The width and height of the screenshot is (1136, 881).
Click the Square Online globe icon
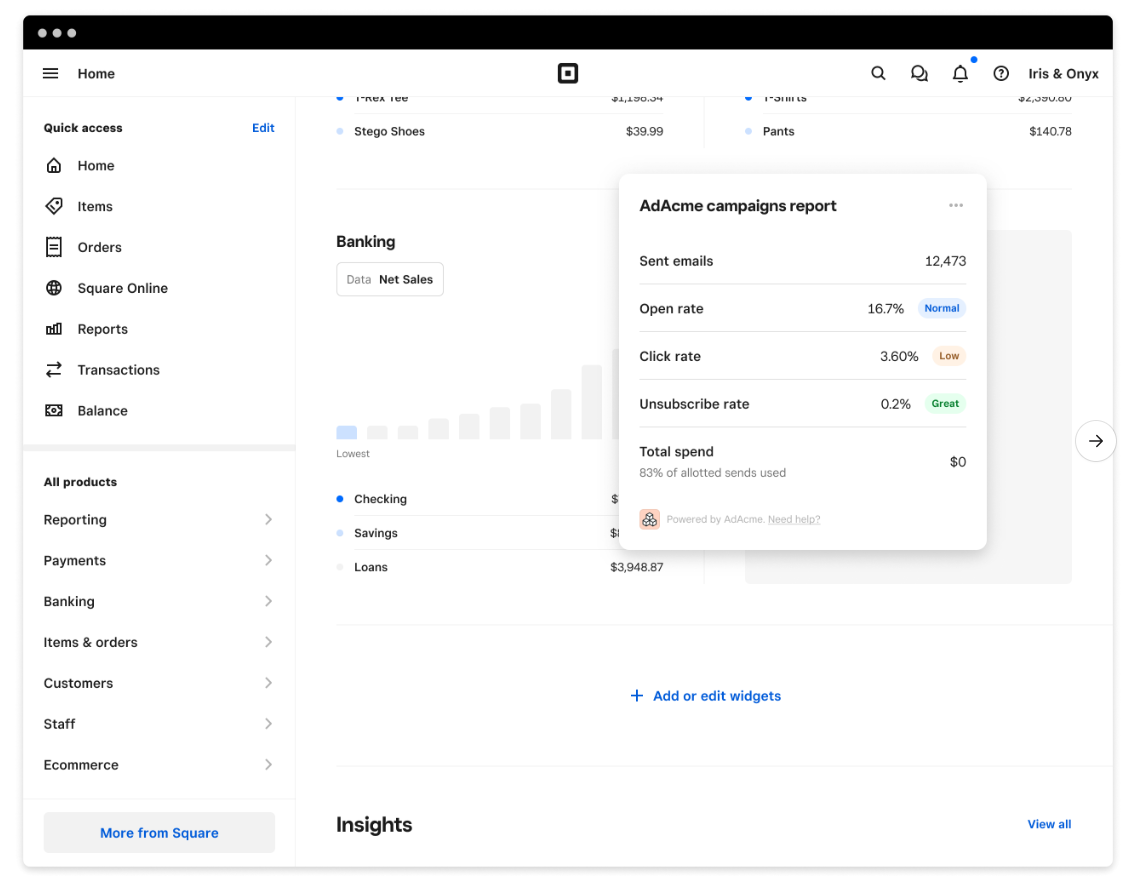(54, 288)
